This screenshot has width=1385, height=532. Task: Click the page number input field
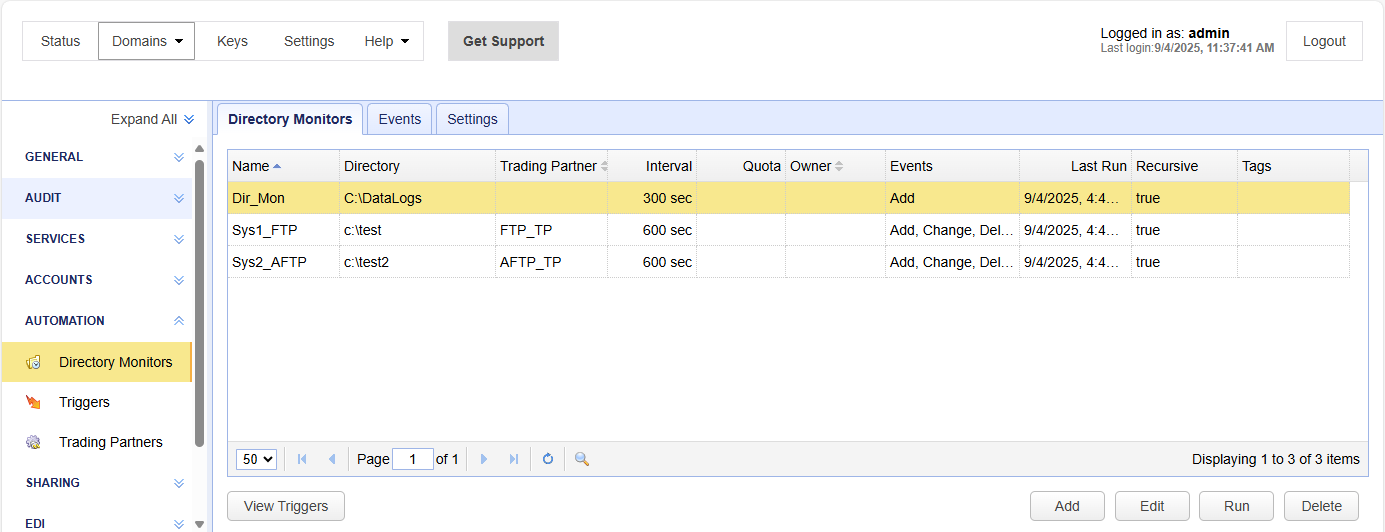pyautogui.click(x=412, y=459)
